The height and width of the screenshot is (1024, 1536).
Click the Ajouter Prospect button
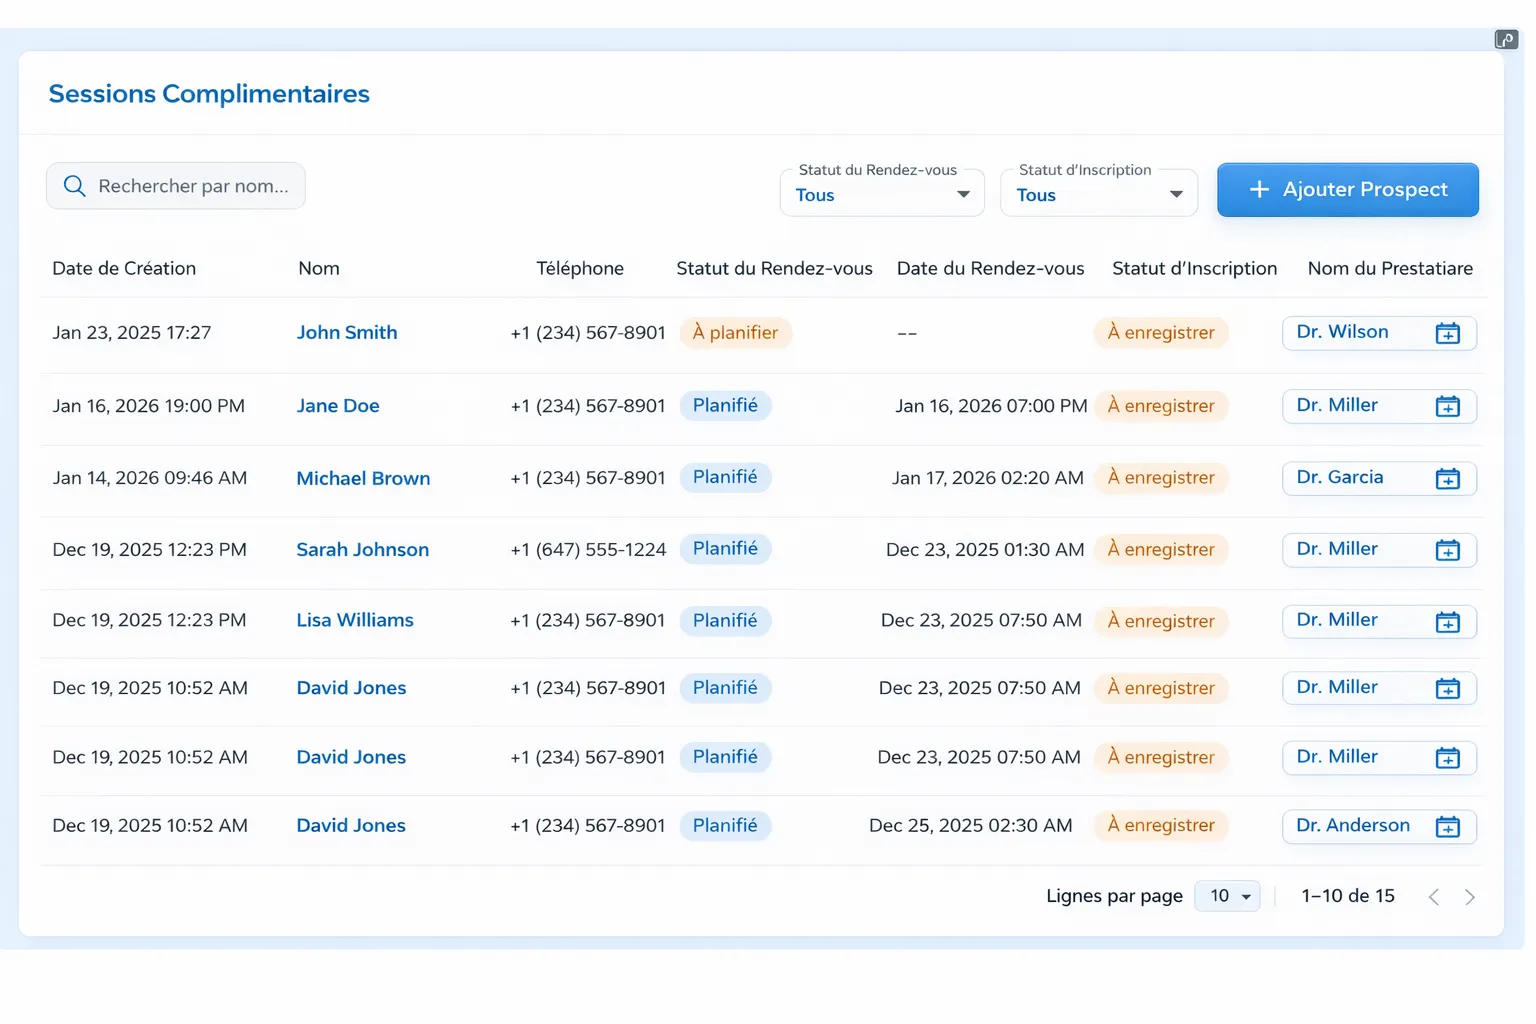pyautogui.click(x=1347, y=190)
